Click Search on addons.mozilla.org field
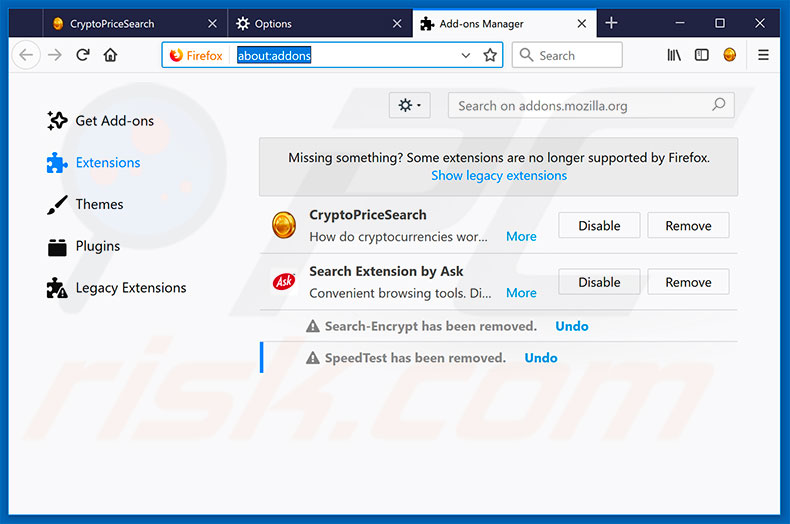 click(591, 105)
